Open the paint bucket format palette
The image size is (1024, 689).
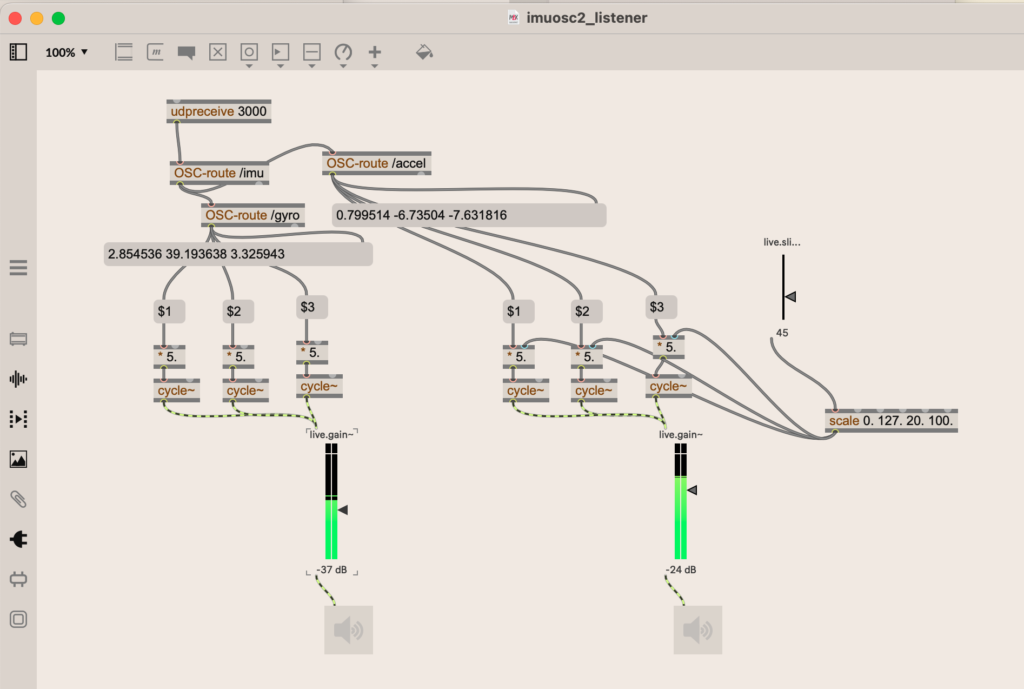click(x=424, y=52)
